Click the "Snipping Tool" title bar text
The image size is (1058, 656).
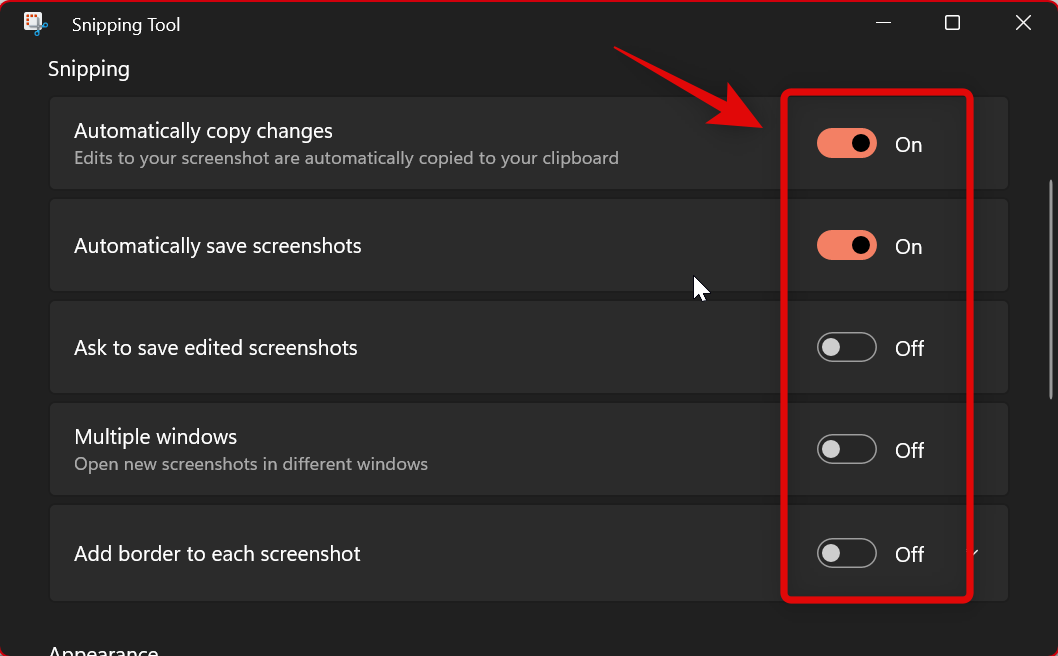pyautogui.click(x=126, y=25)
